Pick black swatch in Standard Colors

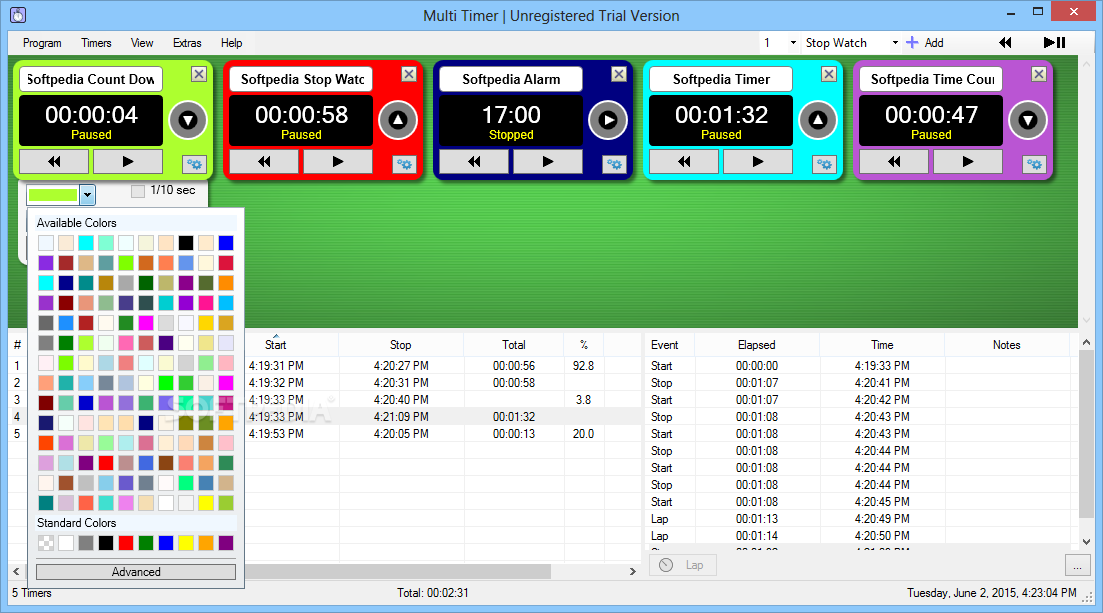[x=106, y=543]
